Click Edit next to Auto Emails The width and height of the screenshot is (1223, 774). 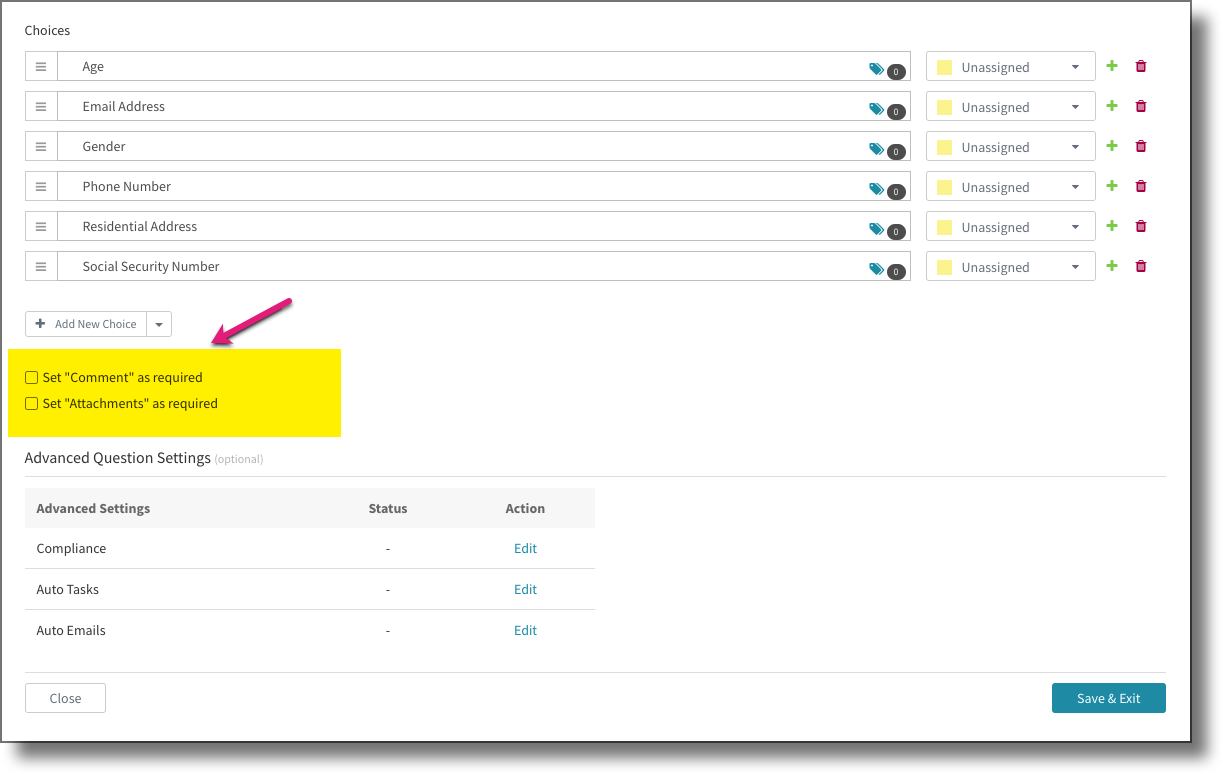pos(525,630)
